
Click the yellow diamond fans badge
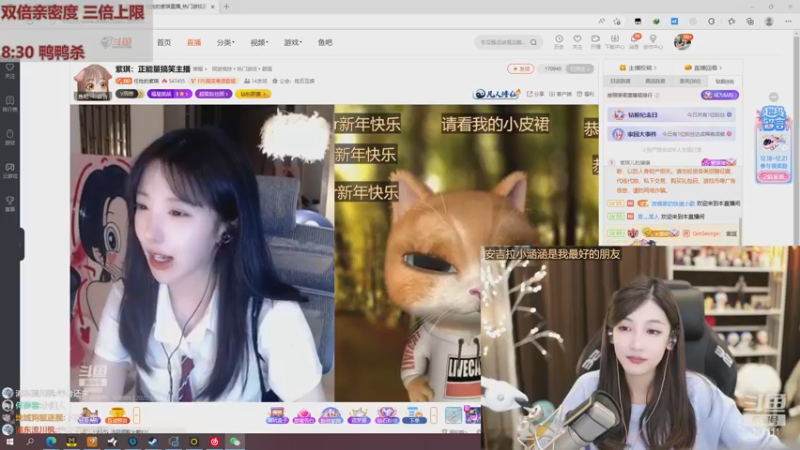[253, 94]
